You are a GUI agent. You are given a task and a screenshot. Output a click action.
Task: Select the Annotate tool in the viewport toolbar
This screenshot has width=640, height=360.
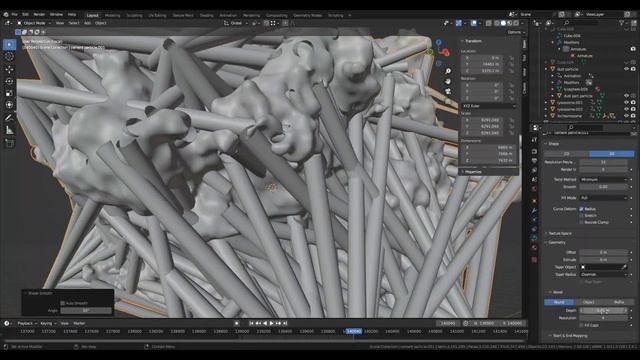(9, 118)
